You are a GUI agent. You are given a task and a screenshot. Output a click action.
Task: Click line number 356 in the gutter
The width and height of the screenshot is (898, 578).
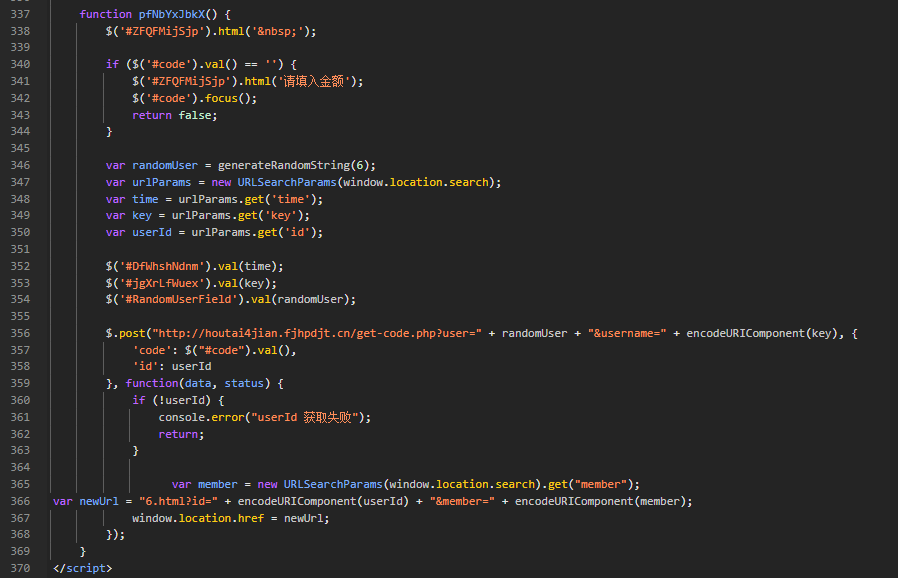click(x=20, y=333)
